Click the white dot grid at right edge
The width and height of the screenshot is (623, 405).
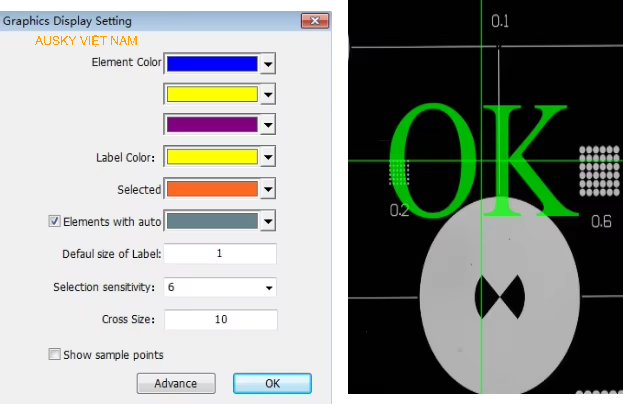coord(600,172)
